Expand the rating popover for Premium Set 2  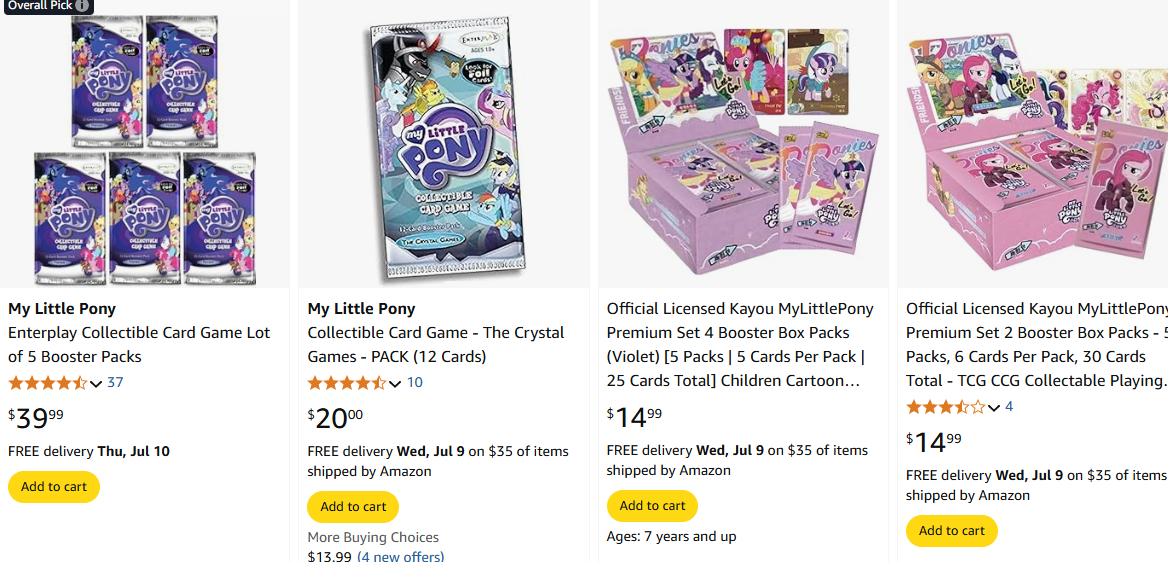pyautogui.click(x=994, y=407)
